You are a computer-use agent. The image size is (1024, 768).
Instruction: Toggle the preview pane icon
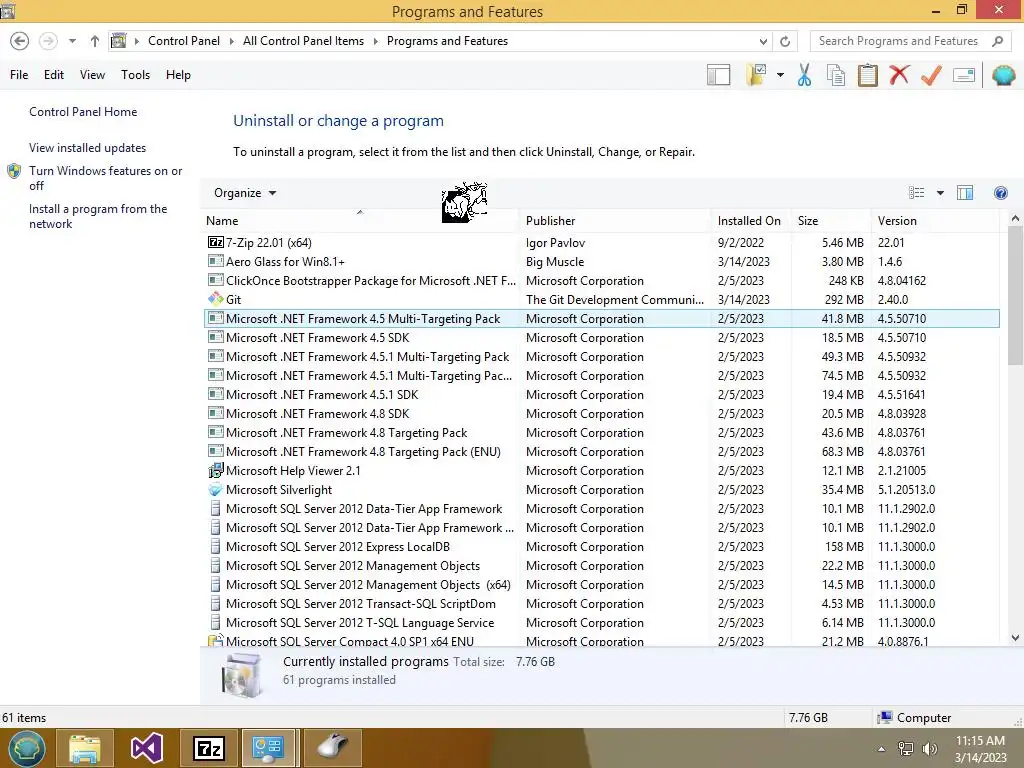pos(965,193)
